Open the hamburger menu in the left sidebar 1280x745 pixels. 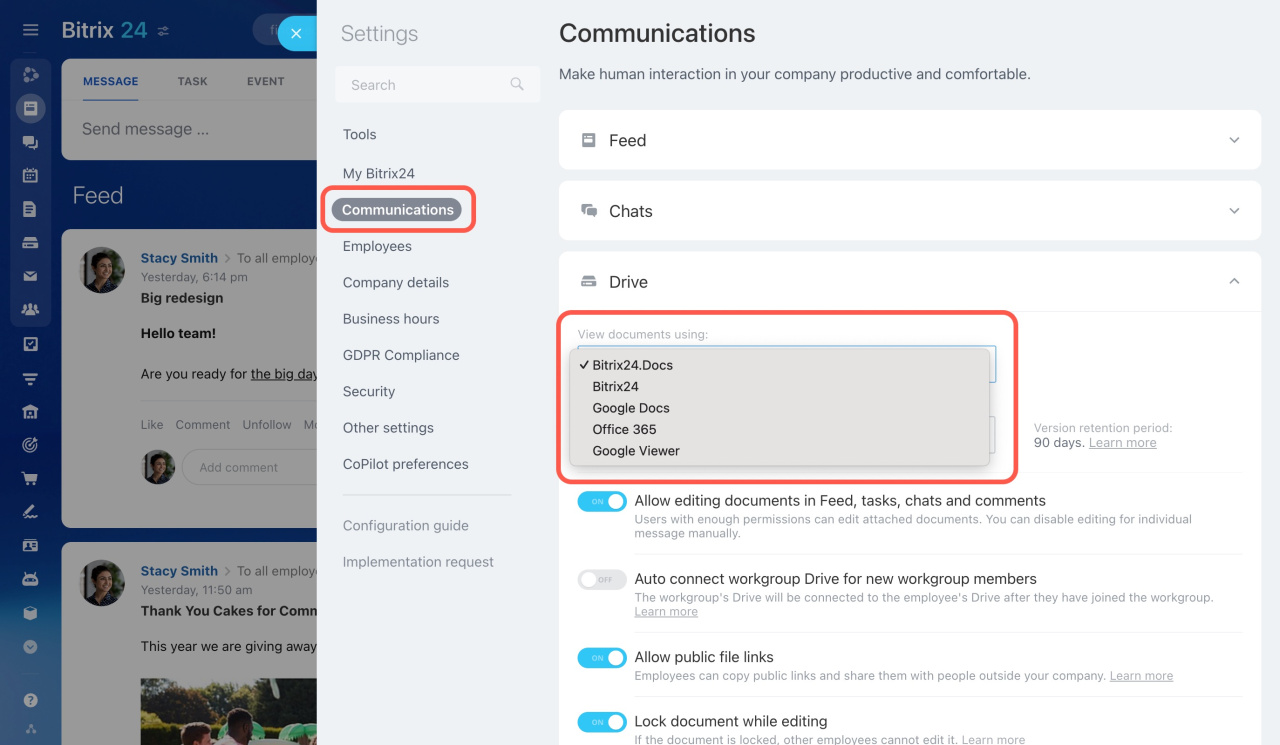(x=30, y=30)
